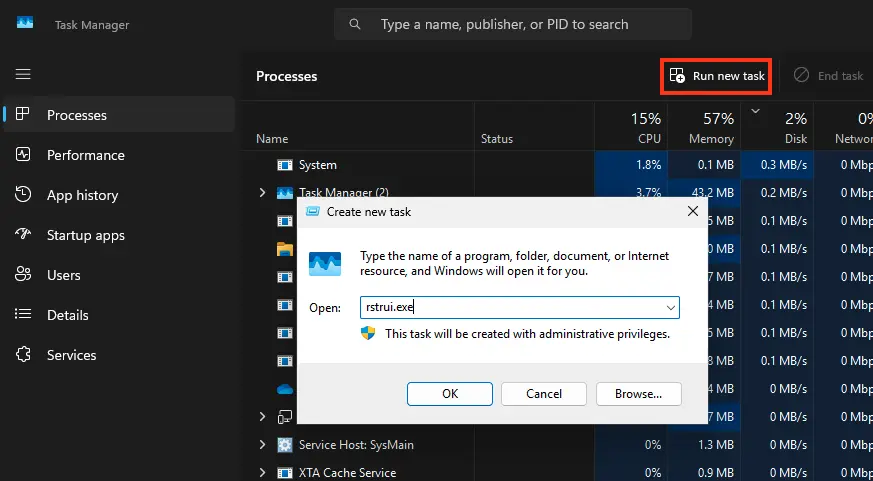This screenshot has height=481, width=873.
Task: Expand the Service Host: SysMain group
Action: [263, 444]
